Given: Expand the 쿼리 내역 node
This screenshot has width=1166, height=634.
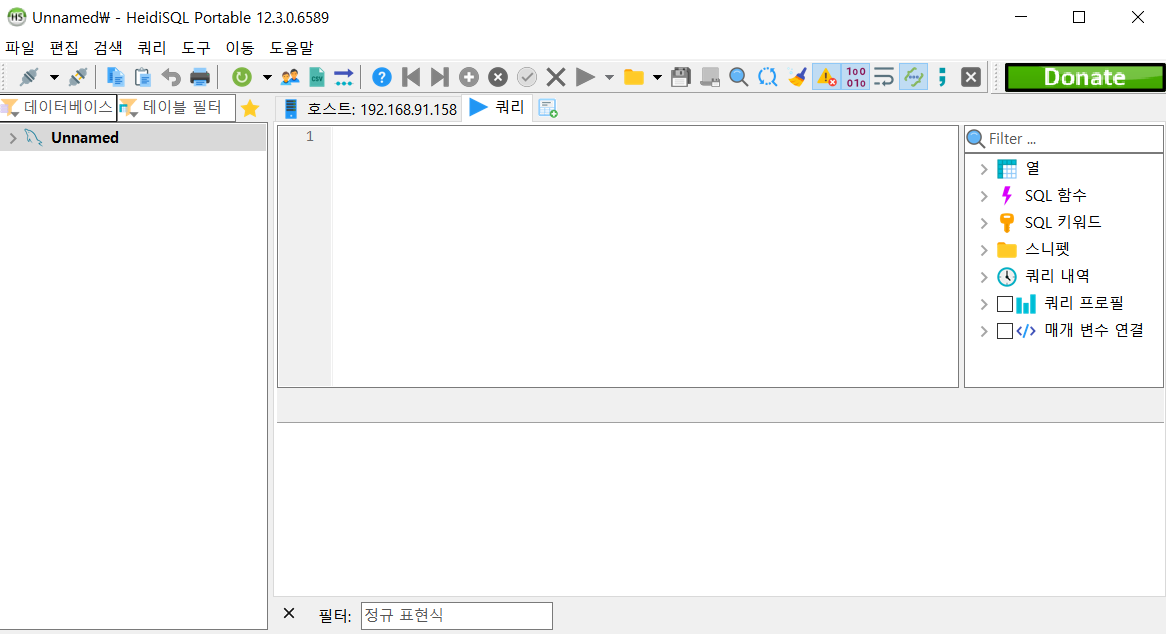Looking at the screenshot, I should click(x=984, y=277).
